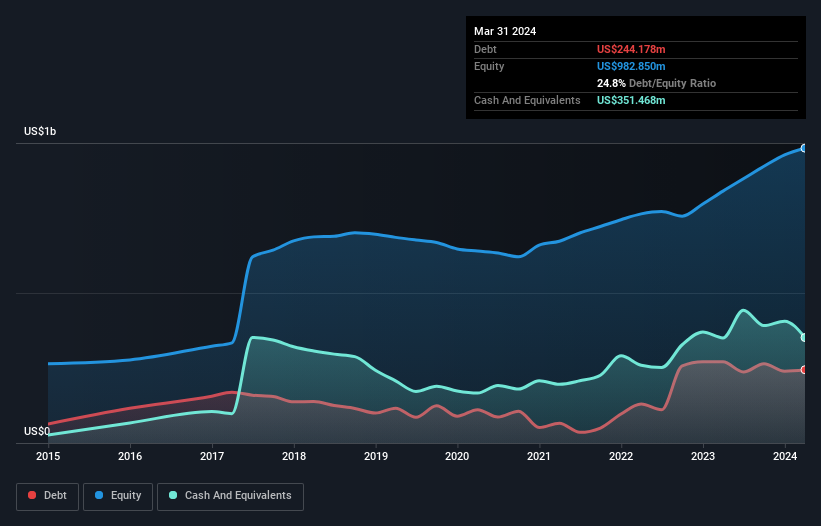821x526 pixels.
Task: Click the 2015 x-axis label
Action: (48, 456)
